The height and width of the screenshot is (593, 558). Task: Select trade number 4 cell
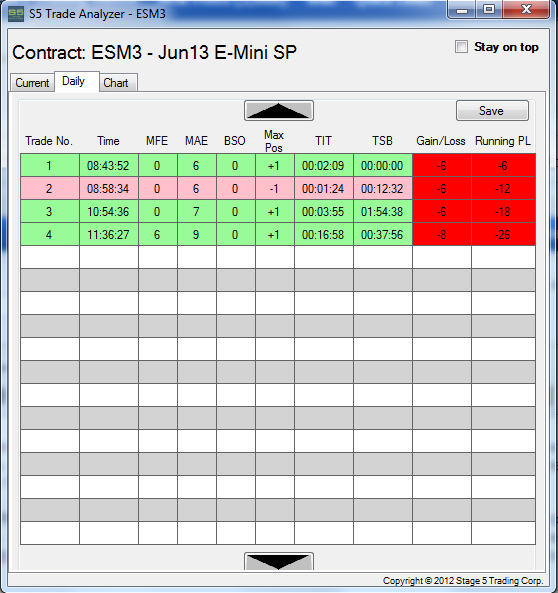click(x=50, y=234)
